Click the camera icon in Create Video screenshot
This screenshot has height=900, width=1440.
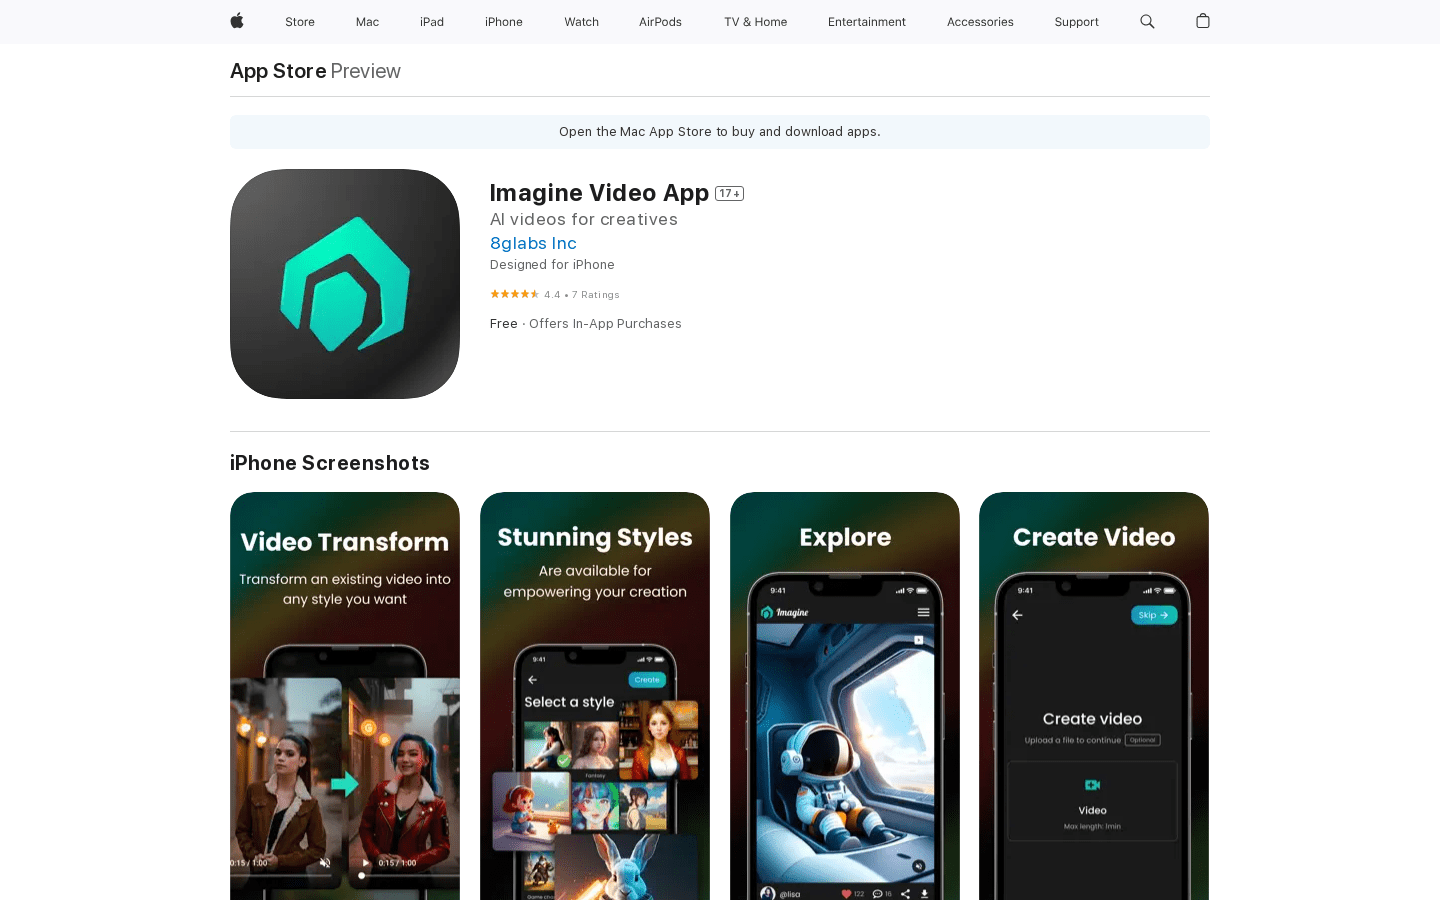pos(1092,785)
